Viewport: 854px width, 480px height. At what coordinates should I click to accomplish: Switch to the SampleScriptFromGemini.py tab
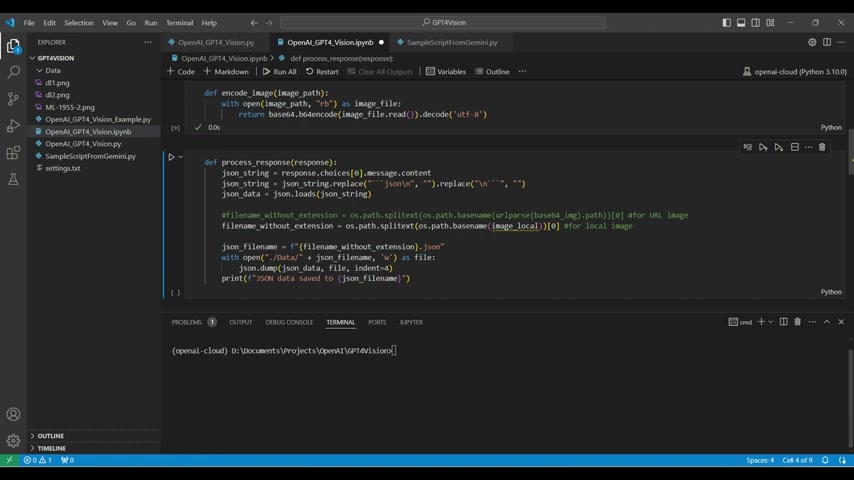coord(451,42)
